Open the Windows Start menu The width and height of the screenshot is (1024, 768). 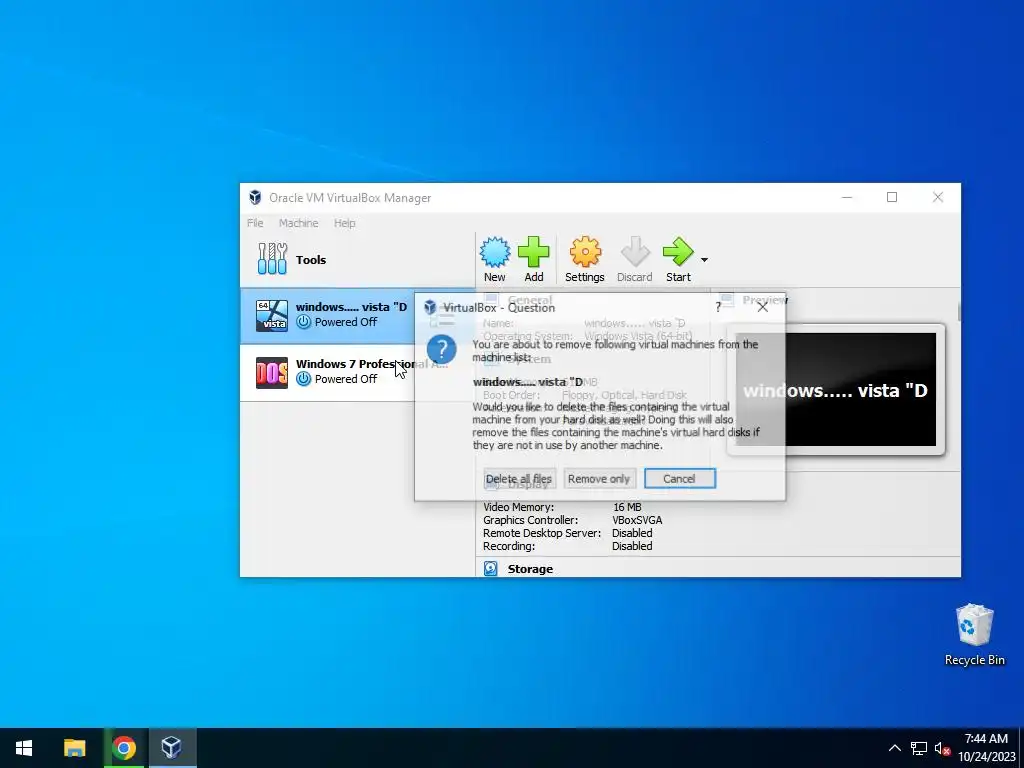point(24,748)
